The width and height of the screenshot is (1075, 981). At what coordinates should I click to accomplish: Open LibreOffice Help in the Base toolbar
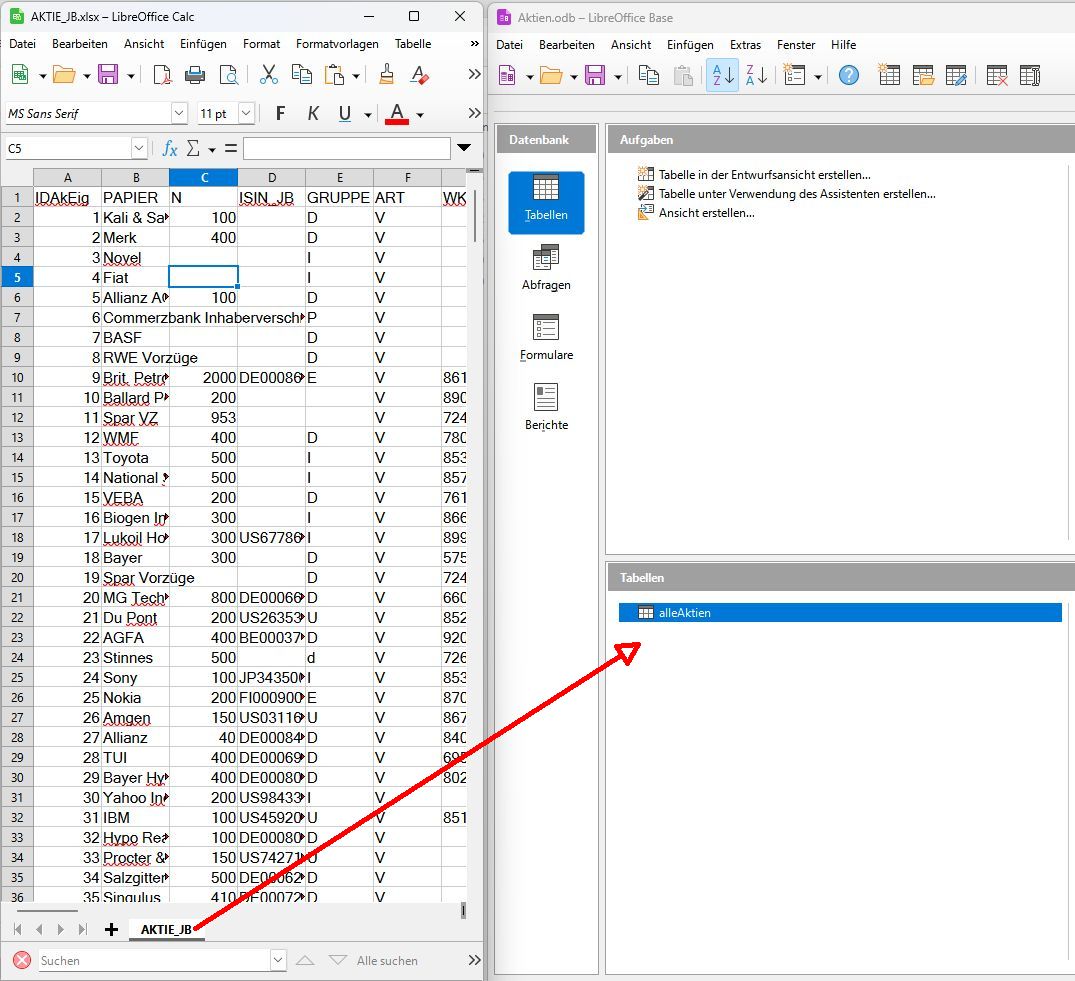tap(849, 75)
